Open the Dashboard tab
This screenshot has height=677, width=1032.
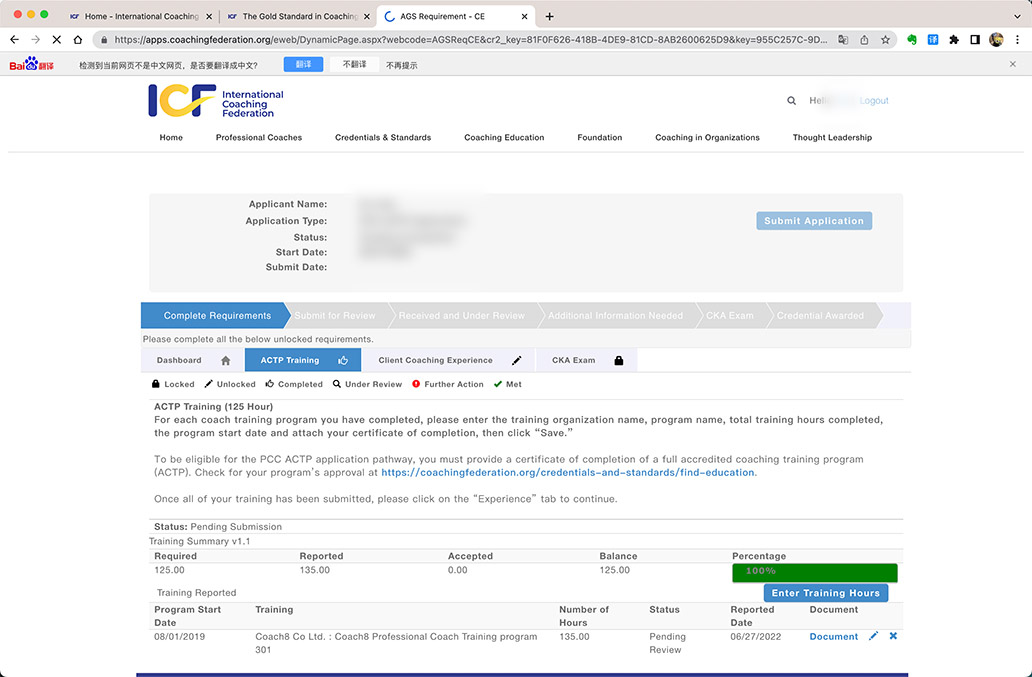point(191,360)
